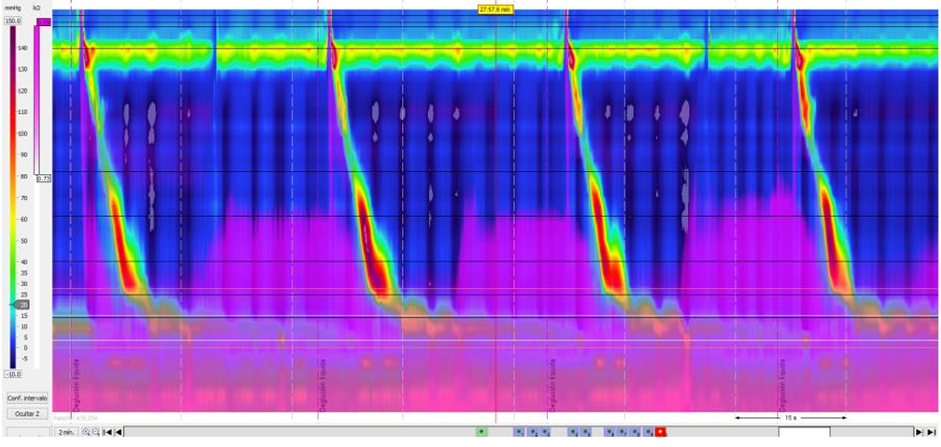
Task: Open the 2 min. time scale selector
Action: (x=66, y=432)
